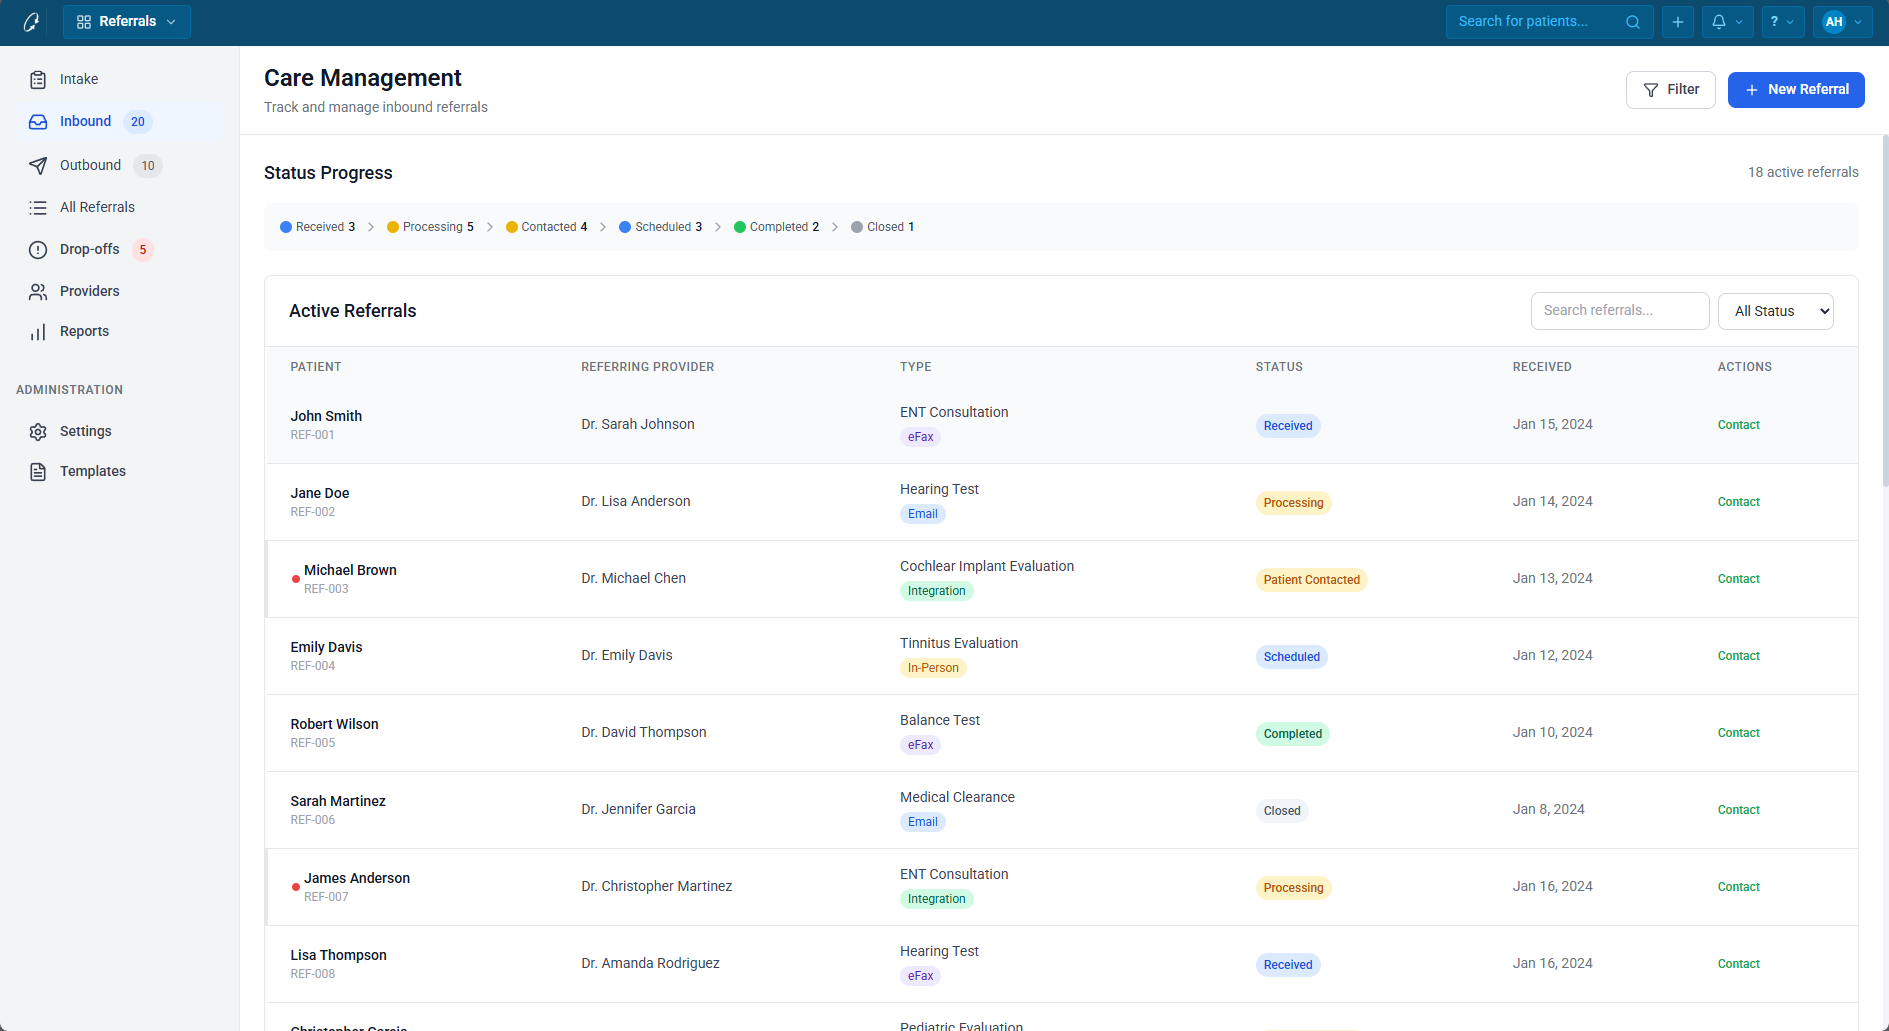Image resolution: width=1889 pixels, height=1031 pixels.
Task: Click the search magnifier icon
Action: pos(1633,22)
